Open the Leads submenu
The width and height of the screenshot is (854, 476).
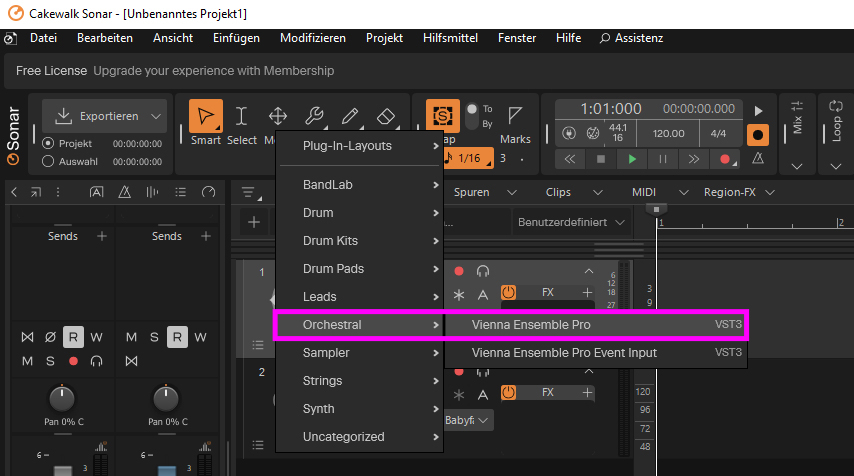pyautogui.click(x=359, y=297)
